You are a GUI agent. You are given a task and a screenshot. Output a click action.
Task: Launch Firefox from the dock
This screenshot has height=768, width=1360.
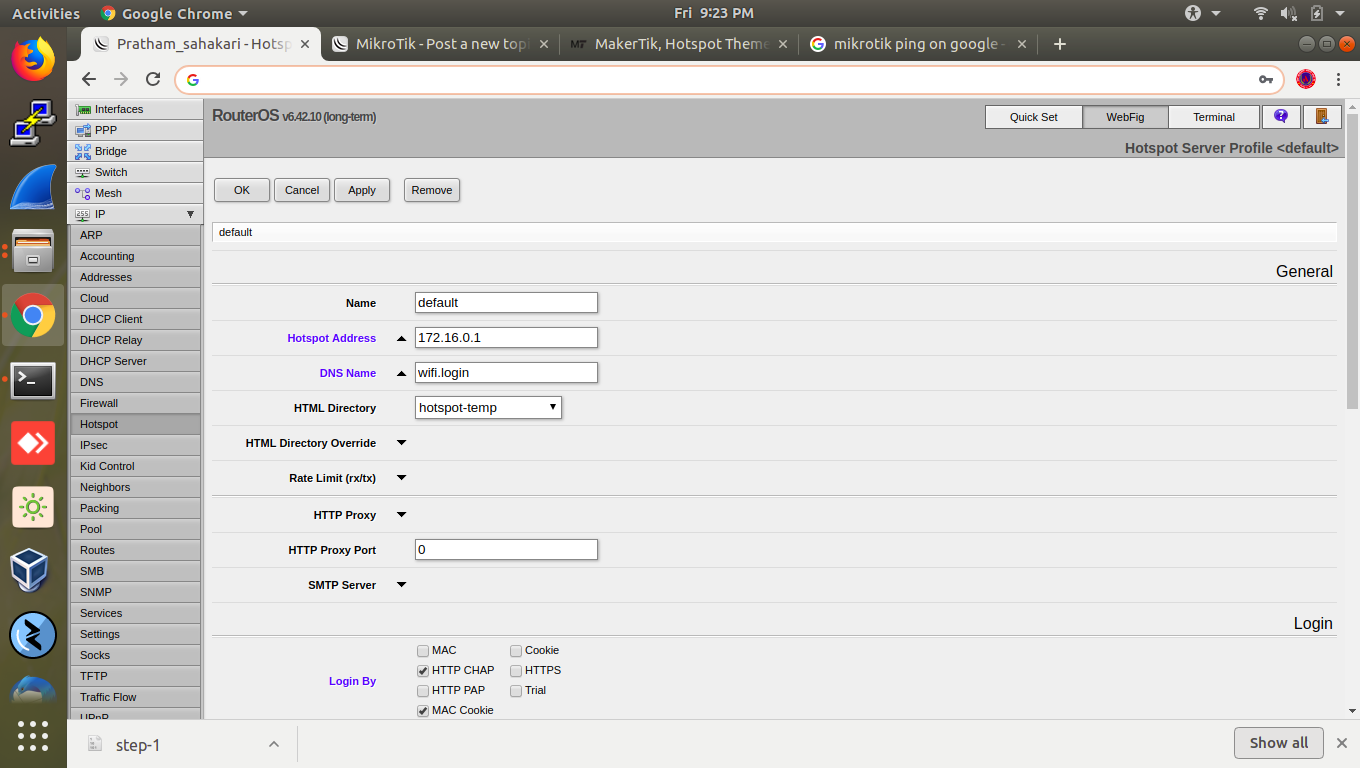[33, 59]
